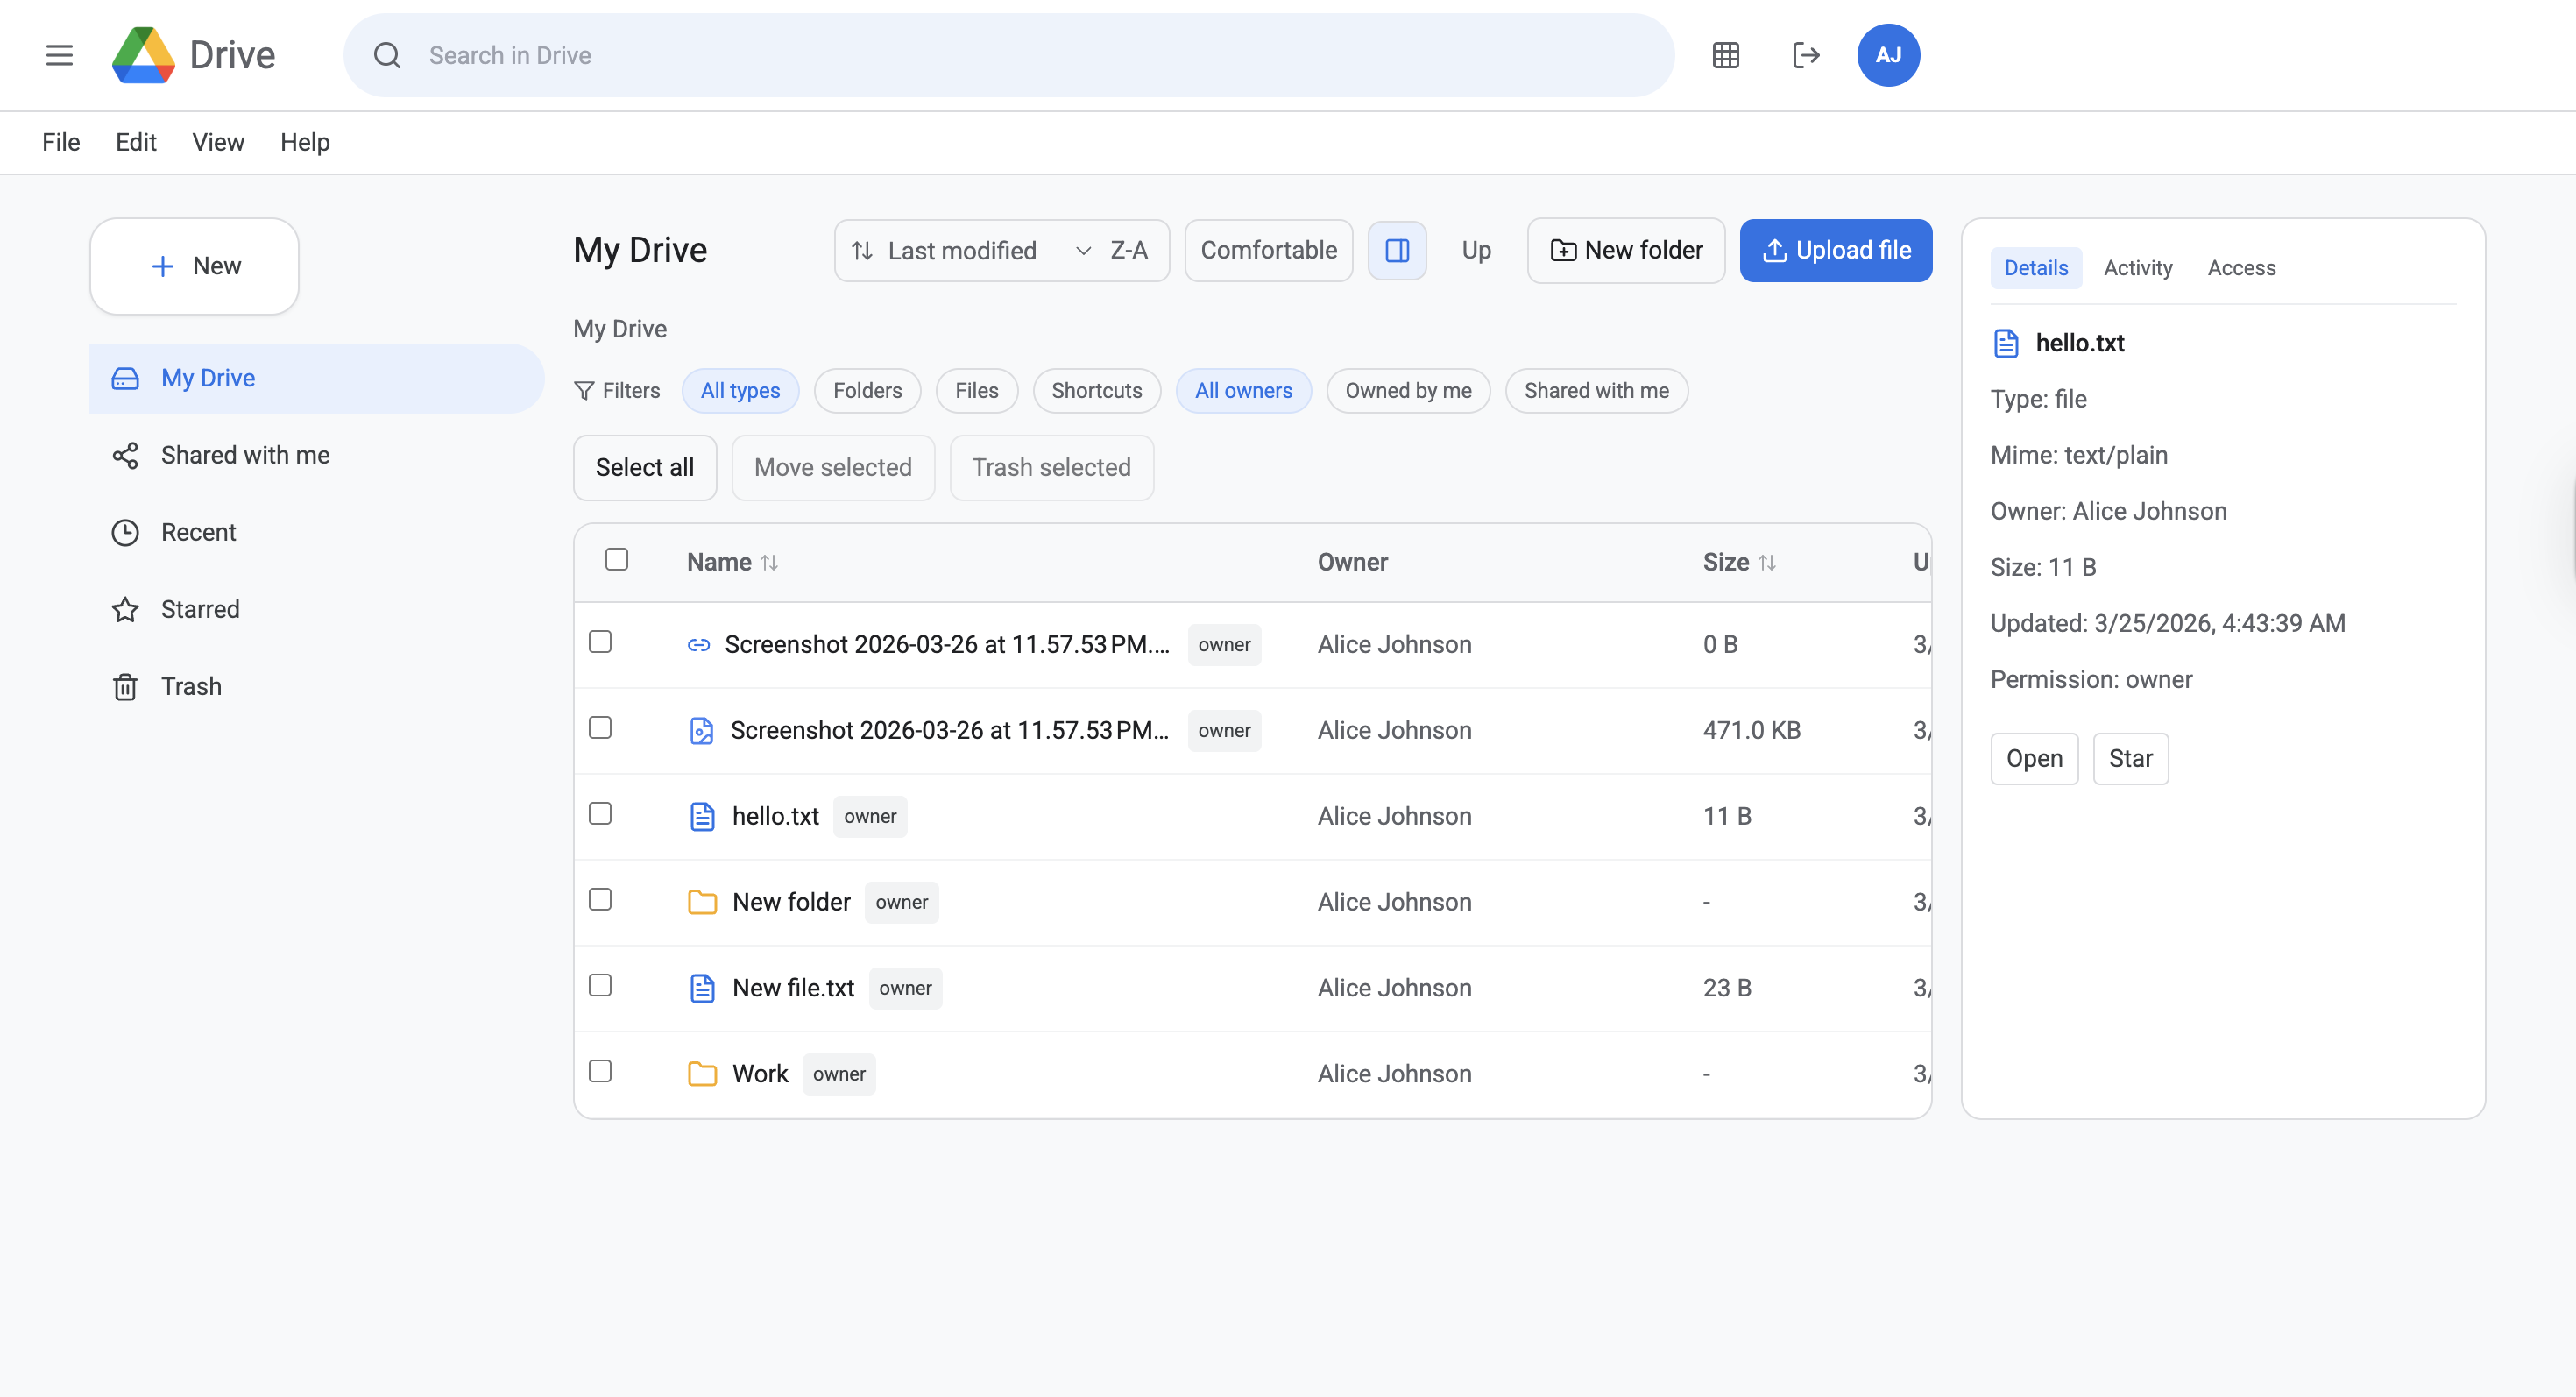This screenshot has height=1397, width=2576.
Task: Open the View menu
Action: (x=218, y=142)
